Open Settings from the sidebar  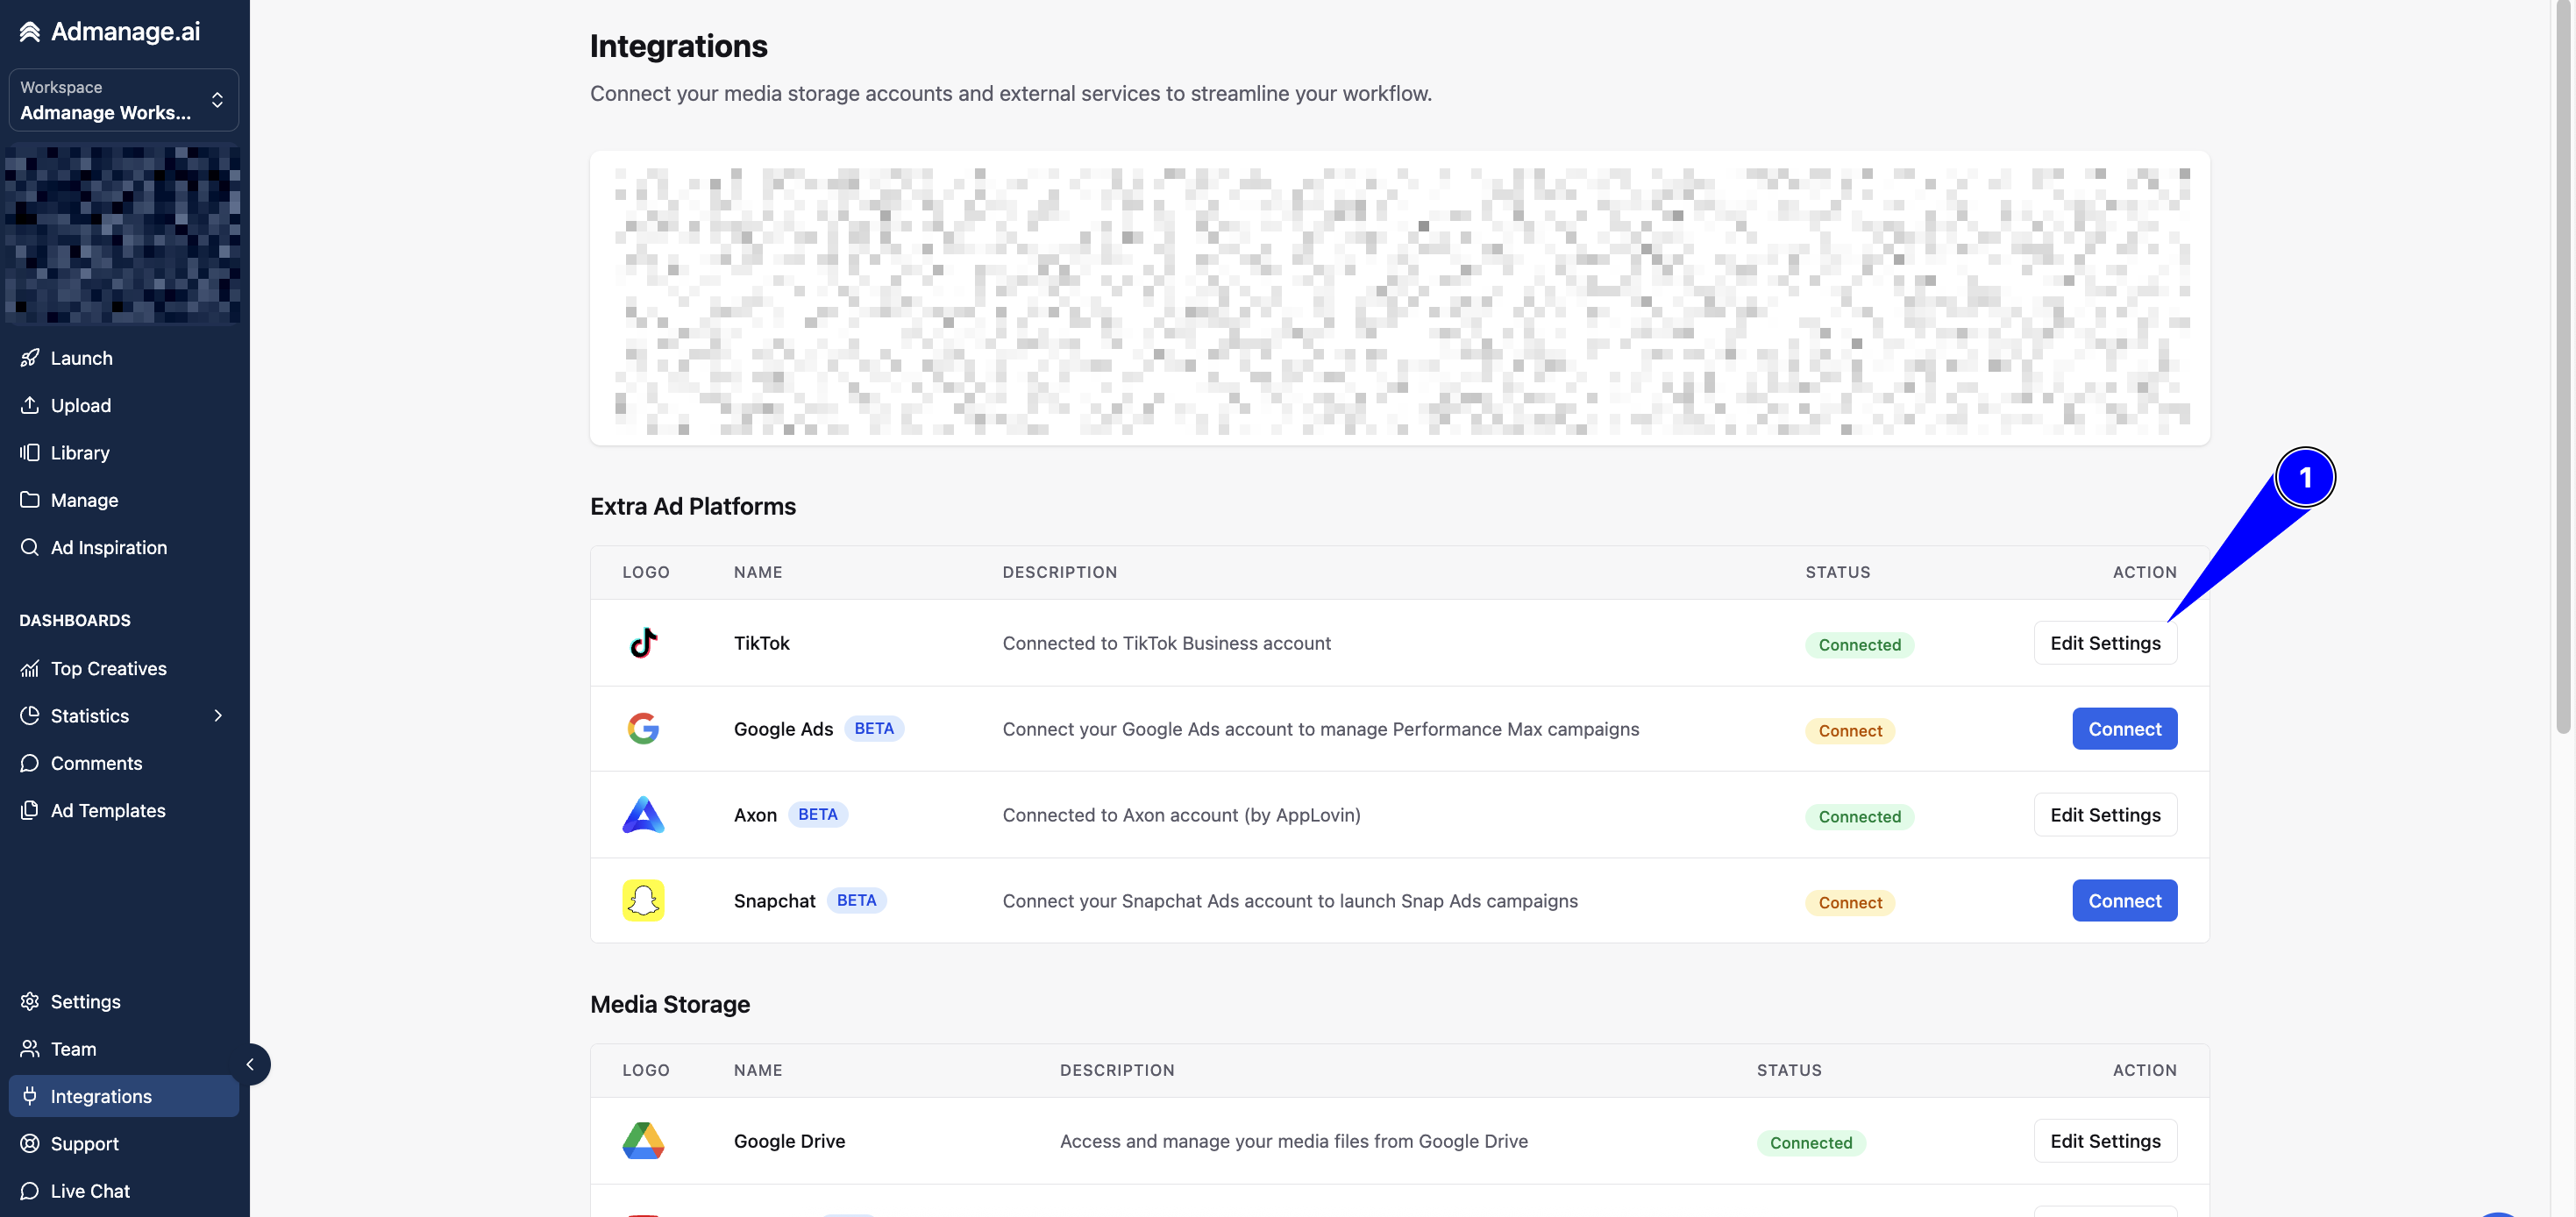click(x=124, y=1001)
